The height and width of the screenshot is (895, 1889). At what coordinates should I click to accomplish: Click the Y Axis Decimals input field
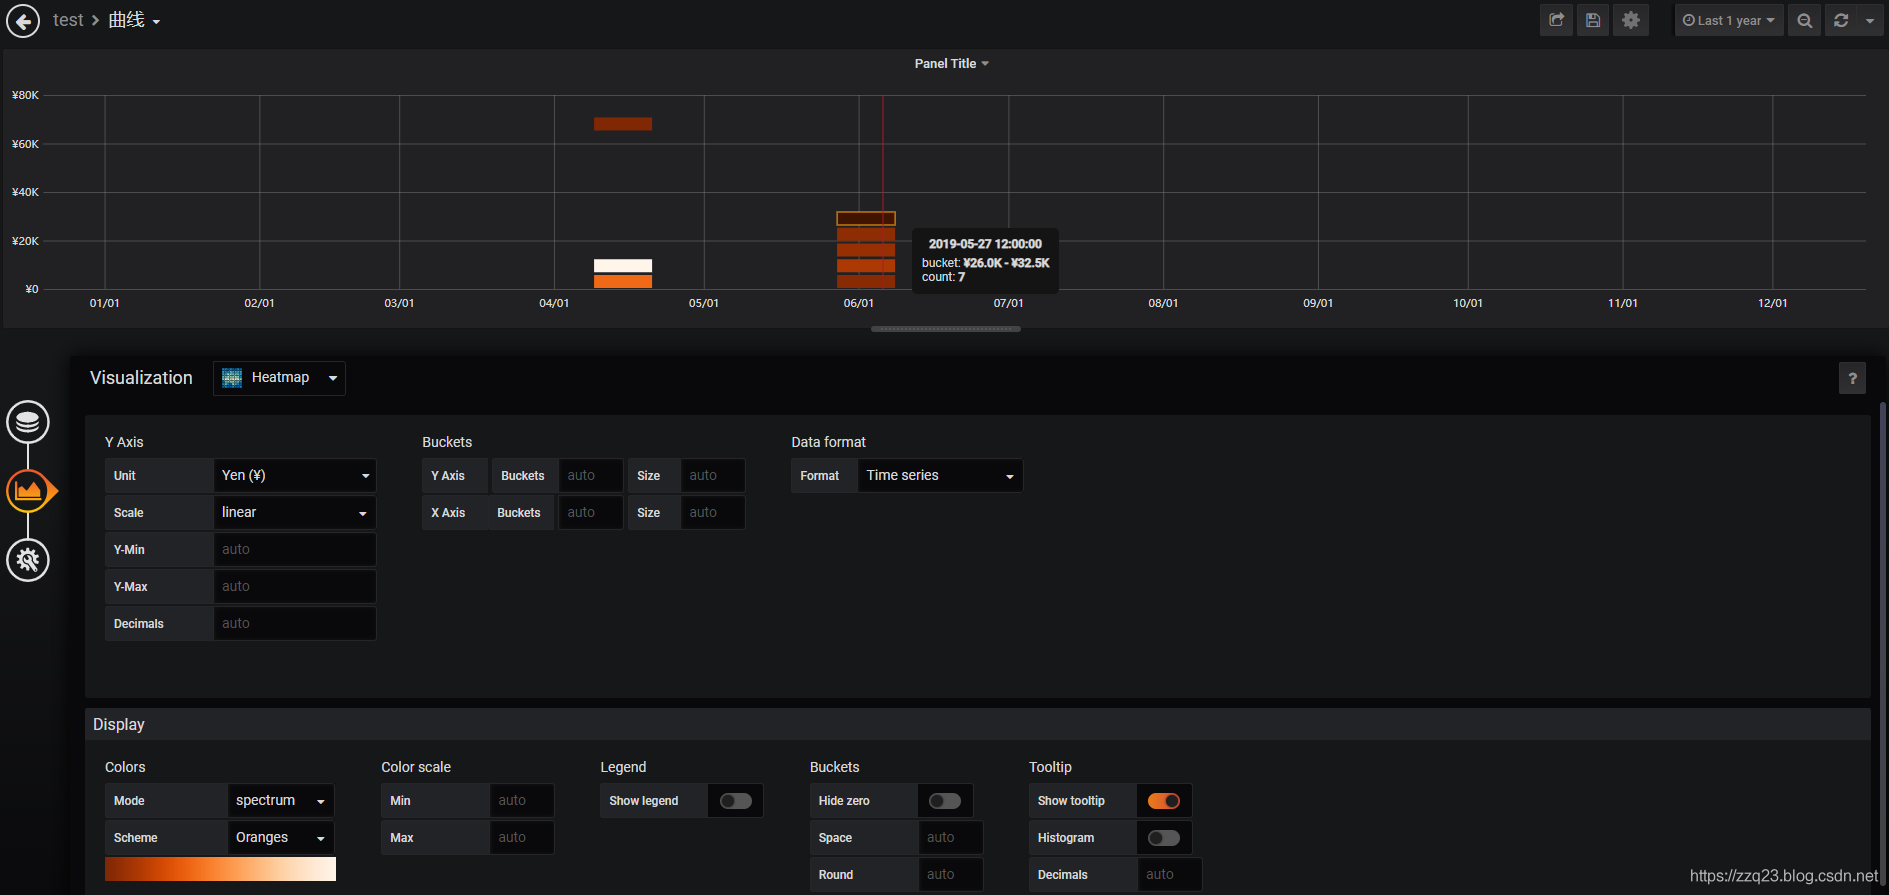[x=295, y=624]
